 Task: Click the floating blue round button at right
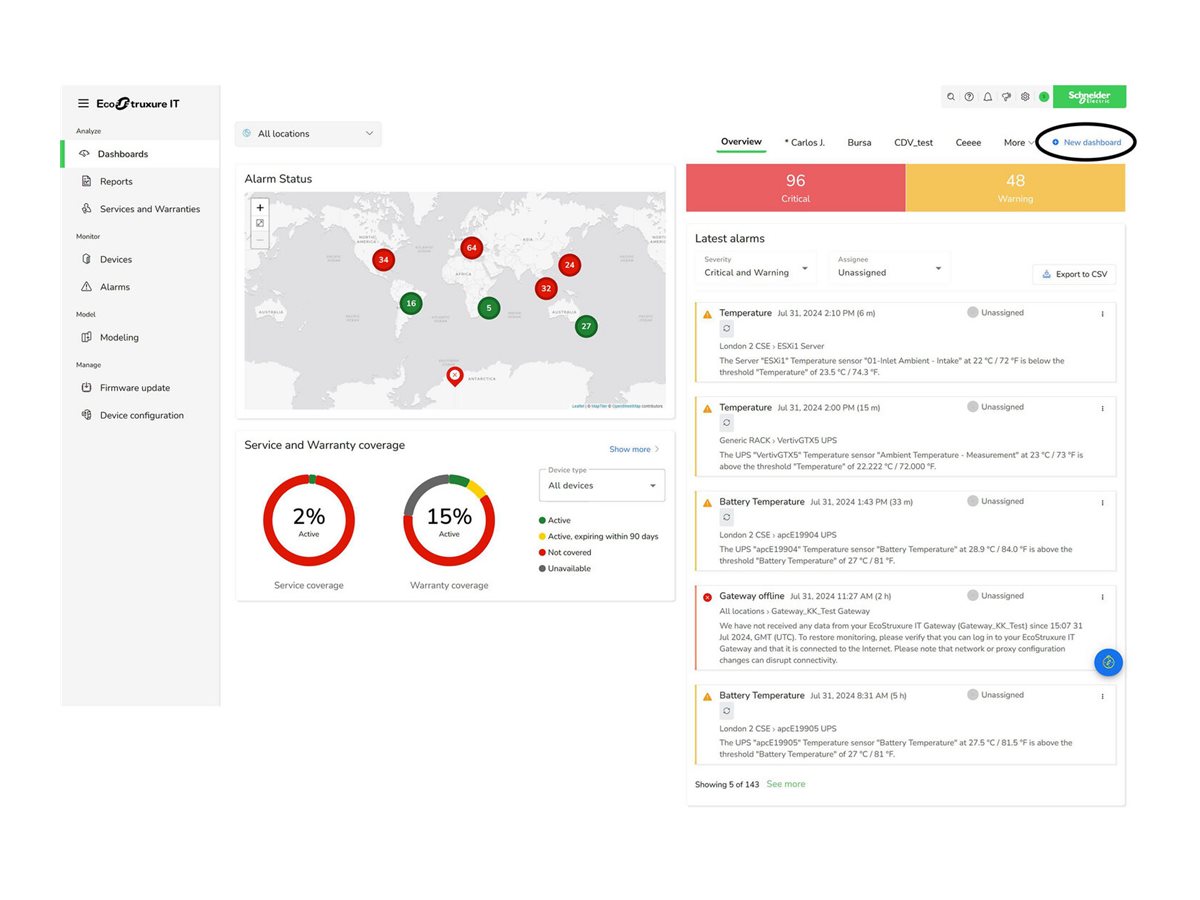[x=1108, y=662]
